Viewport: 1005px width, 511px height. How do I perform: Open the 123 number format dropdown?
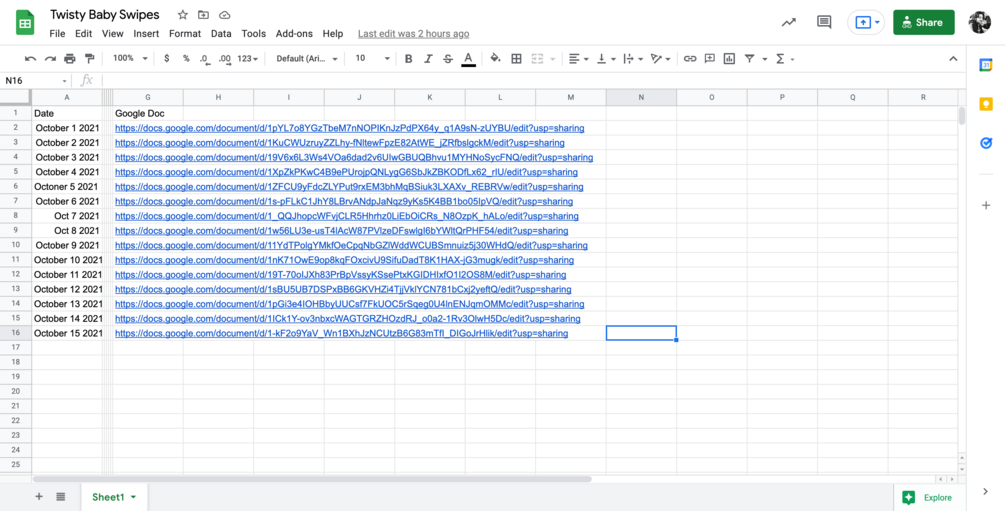[247, 58]
